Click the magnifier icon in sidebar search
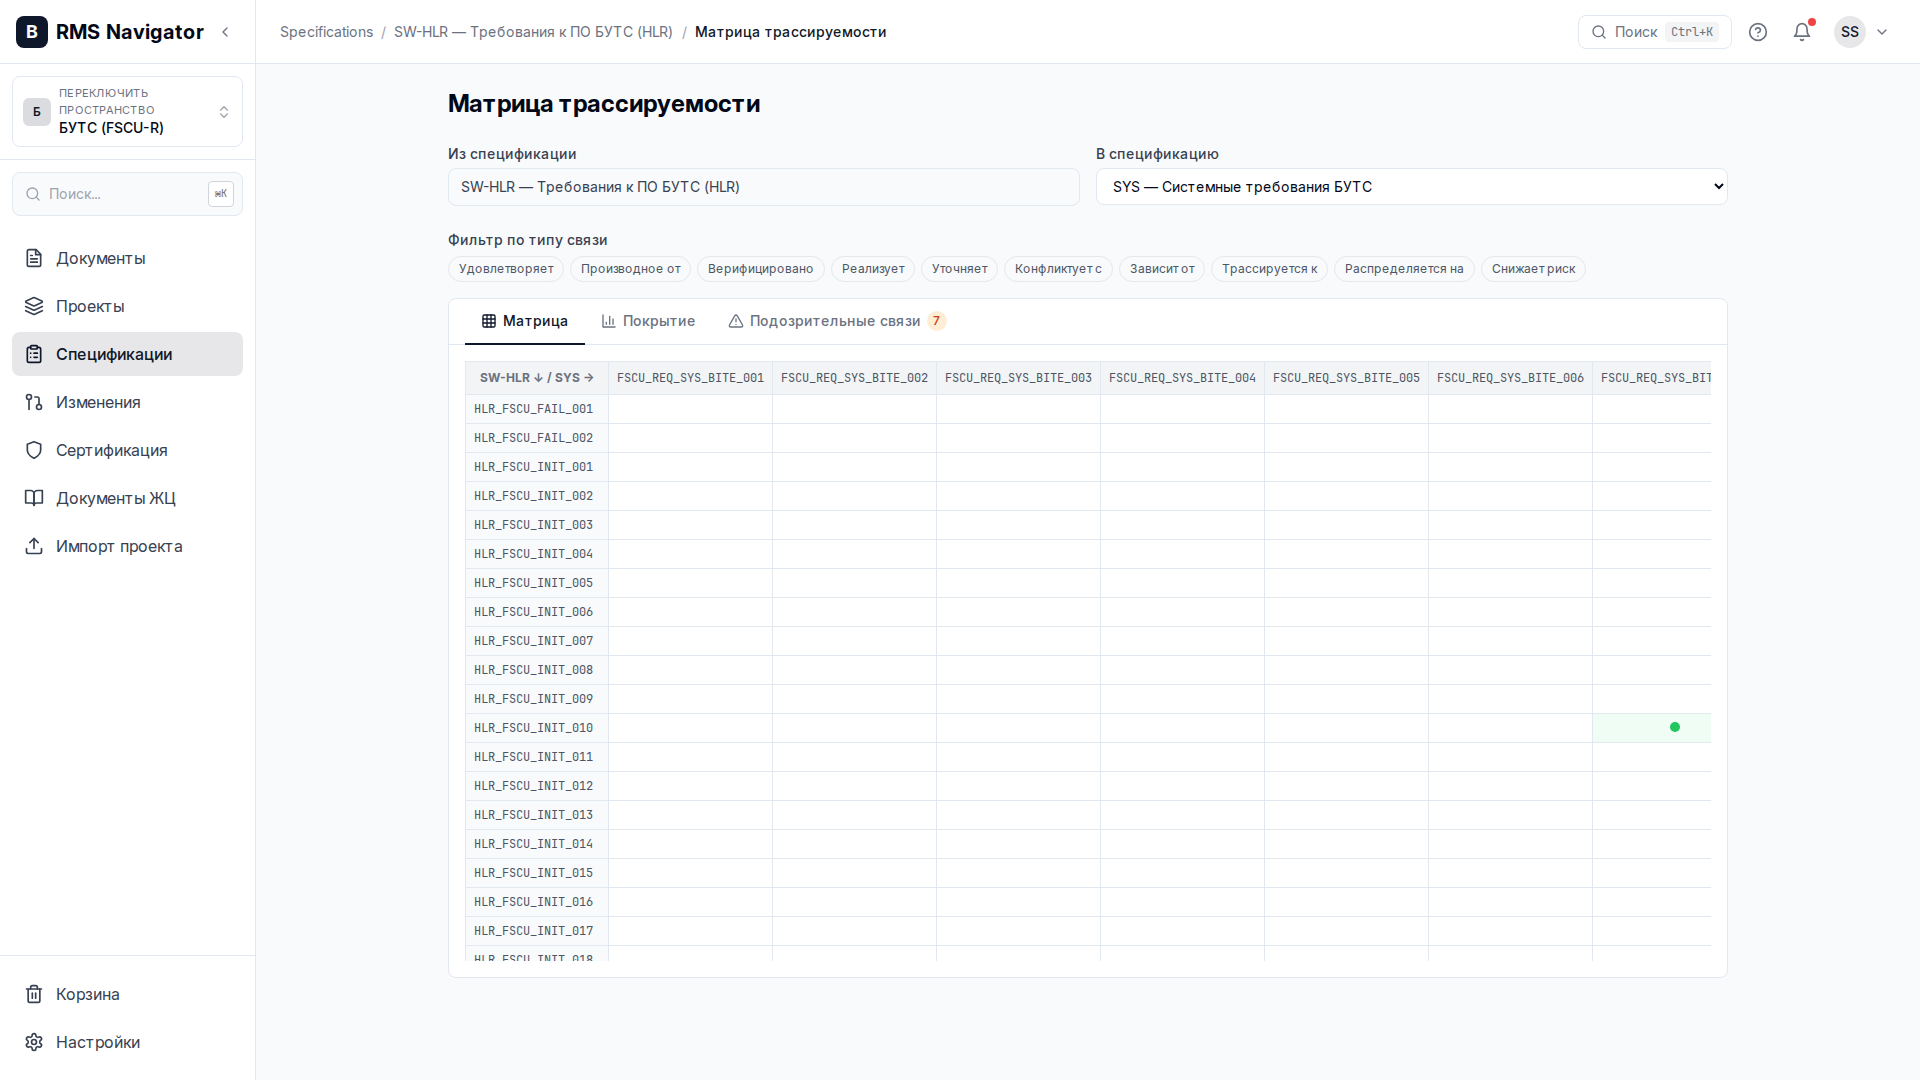Viewport: 1920px width, 1080px height. point(33,194)
